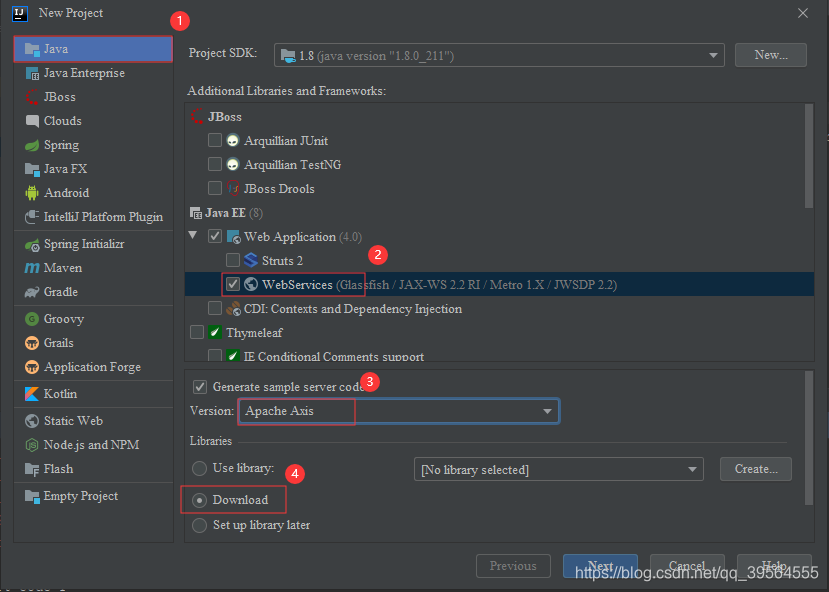Select Spring project type
829x592 pixels.
click(x=94, y=145)
